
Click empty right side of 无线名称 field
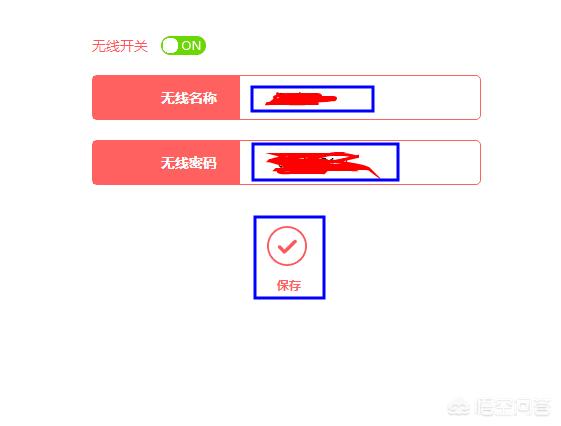[426, 98]
